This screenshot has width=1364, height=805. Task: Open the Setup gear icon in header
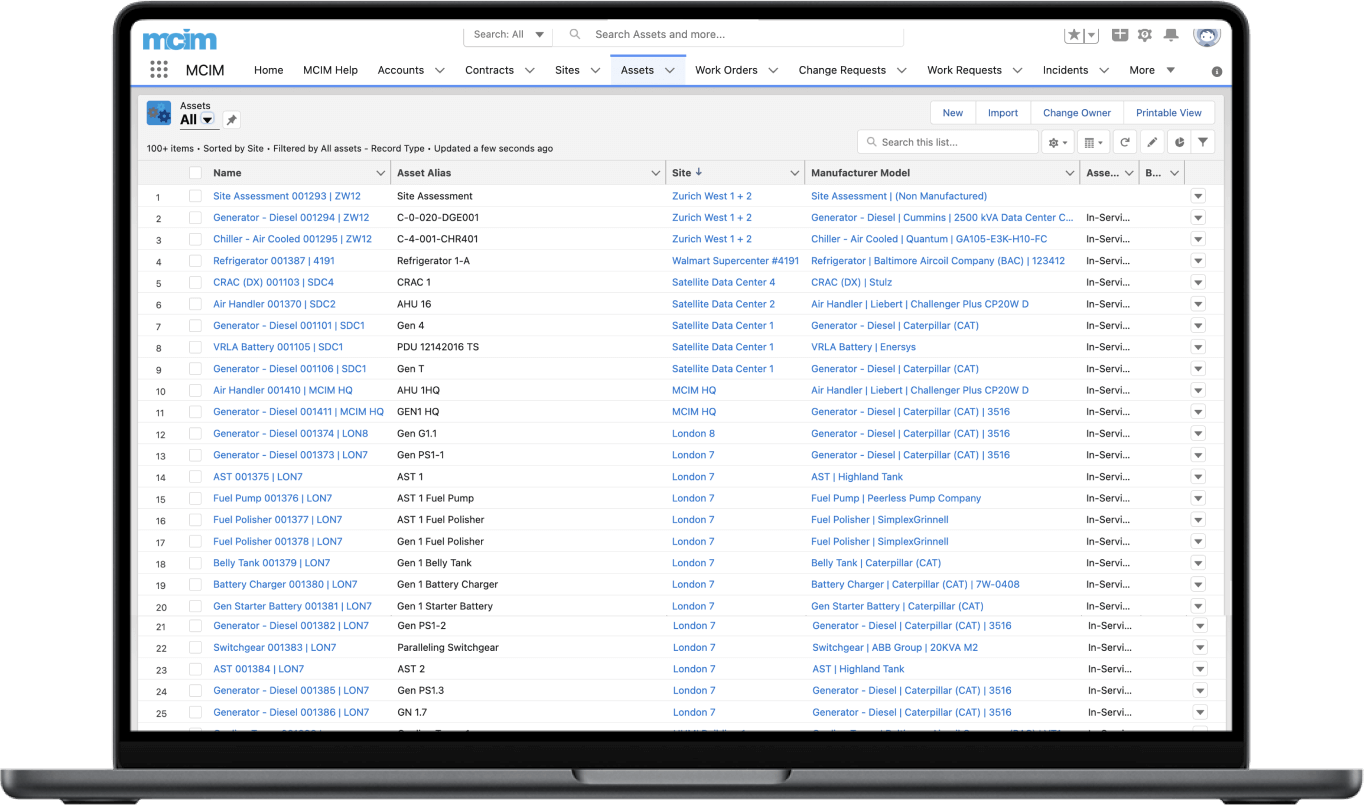(x=1145, y=35)
